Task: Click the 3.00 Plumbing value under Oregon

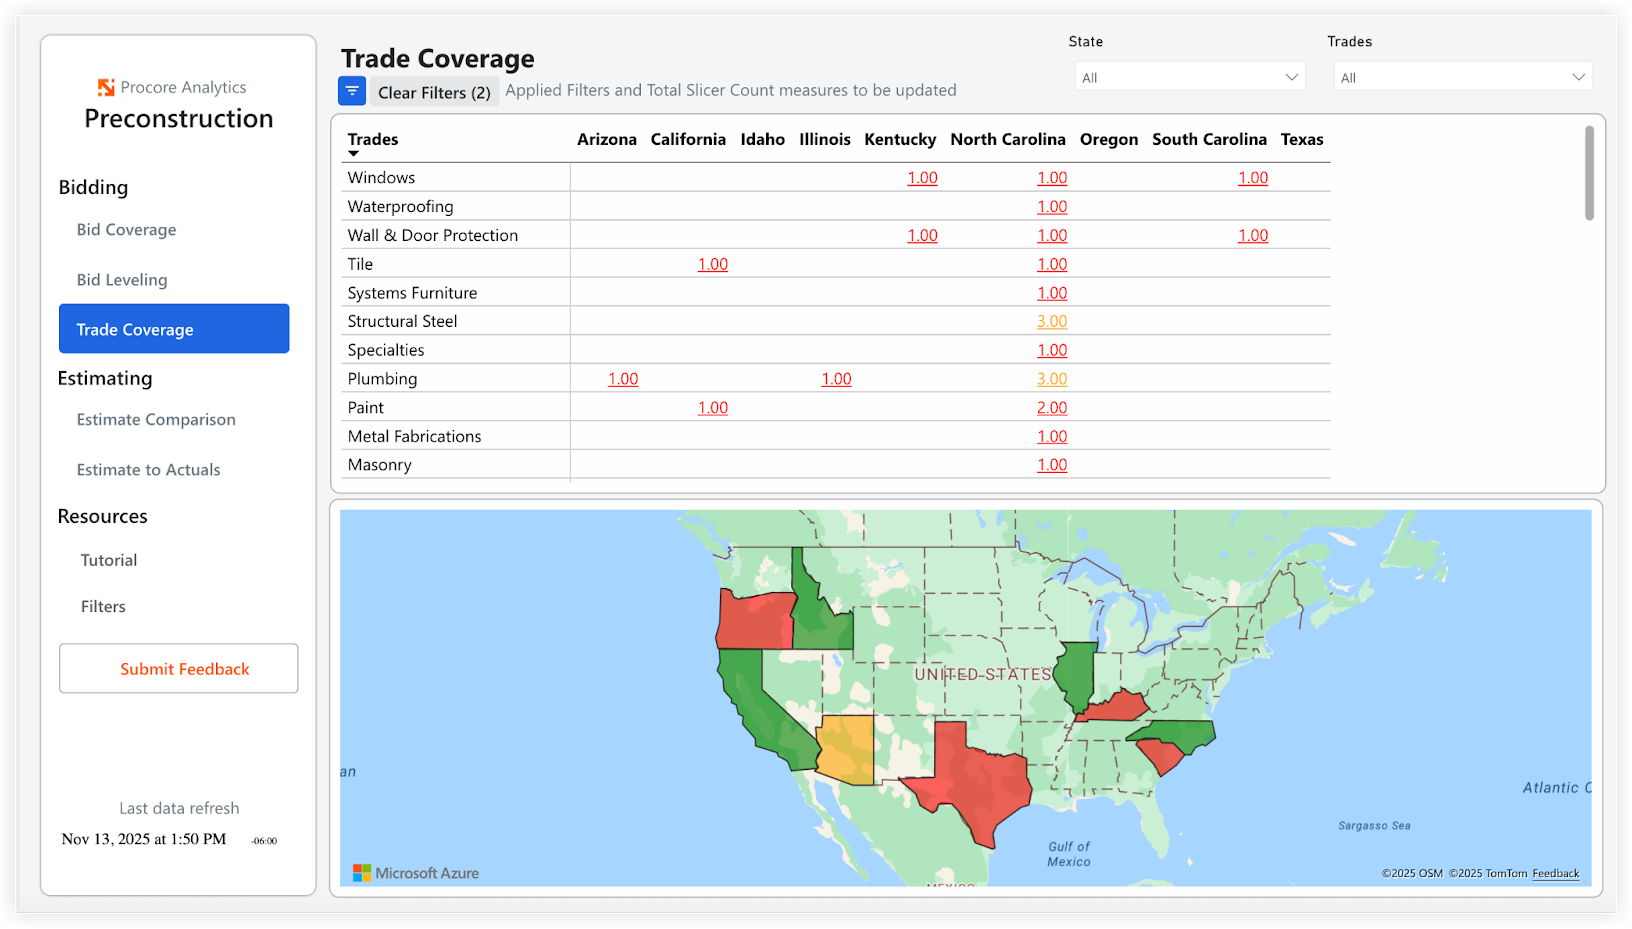Action: tap(1052, 379)
